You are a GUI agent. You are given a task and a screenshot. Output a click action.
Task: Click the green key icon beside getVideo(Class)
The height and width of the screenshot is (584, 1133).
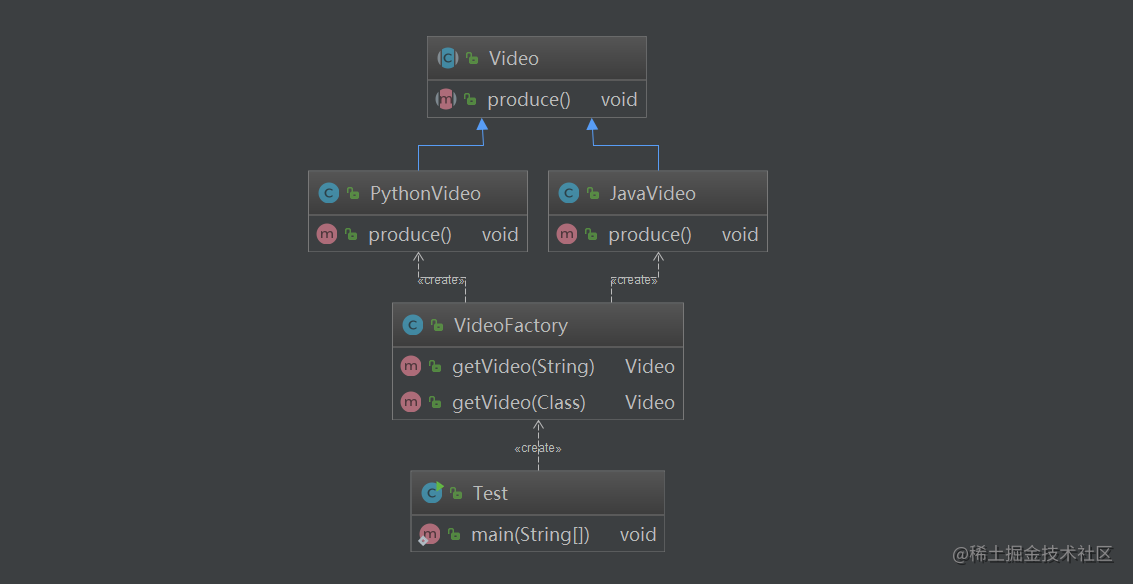[x=433, y=402]
